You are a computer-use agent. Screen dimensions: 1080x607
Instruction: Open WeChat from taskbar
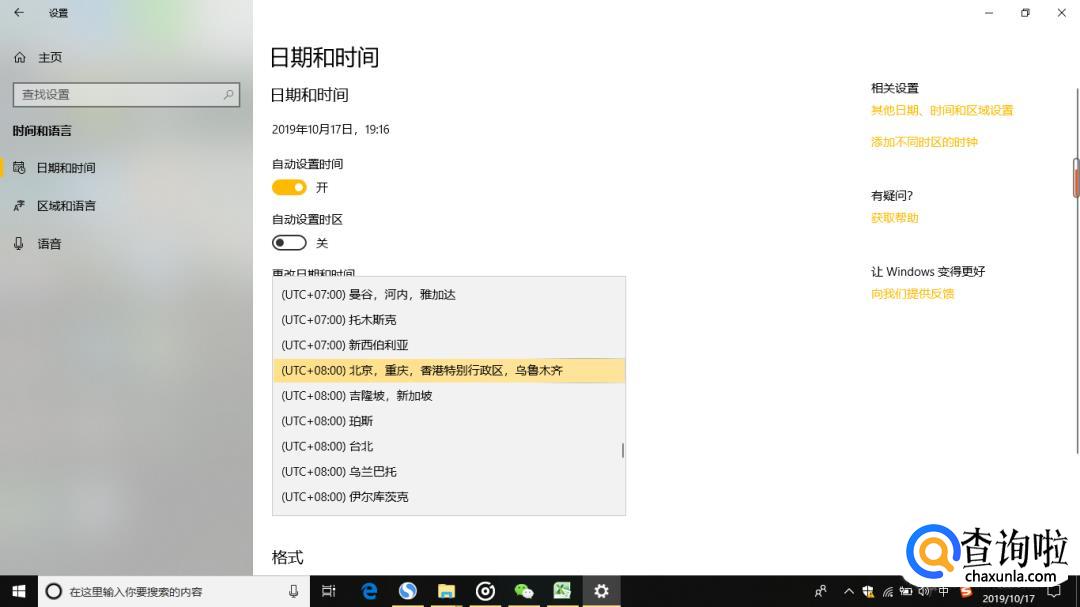click(x=523, y=591)
